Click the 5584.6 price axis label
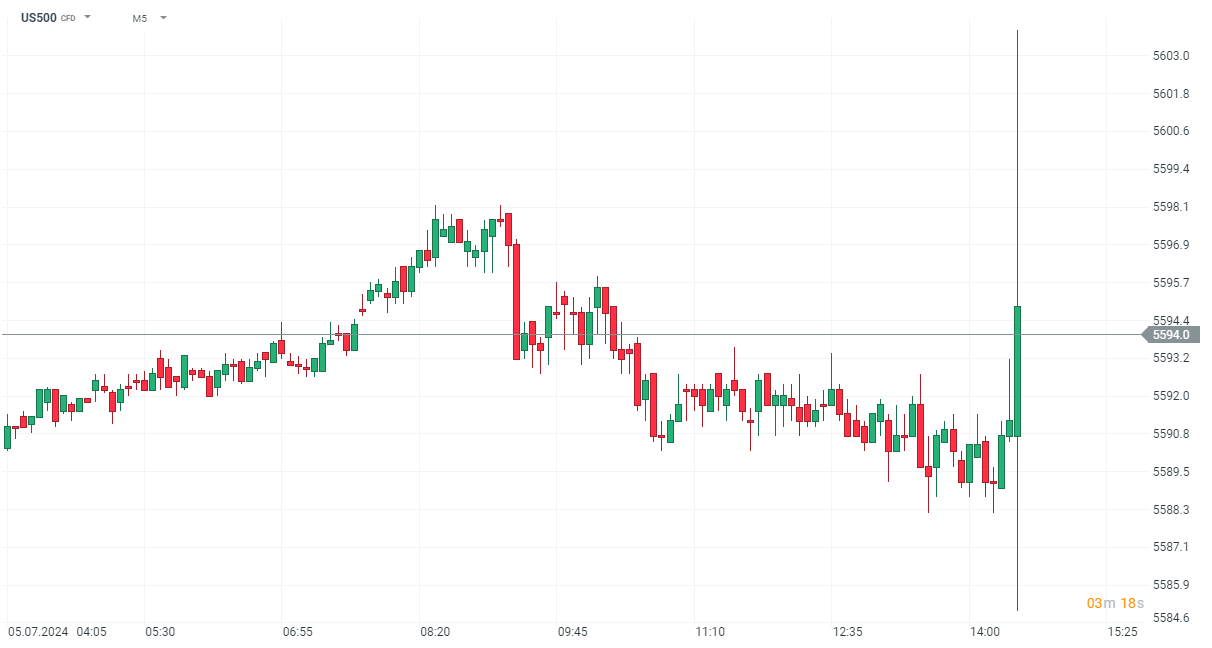 (1171, 618)
